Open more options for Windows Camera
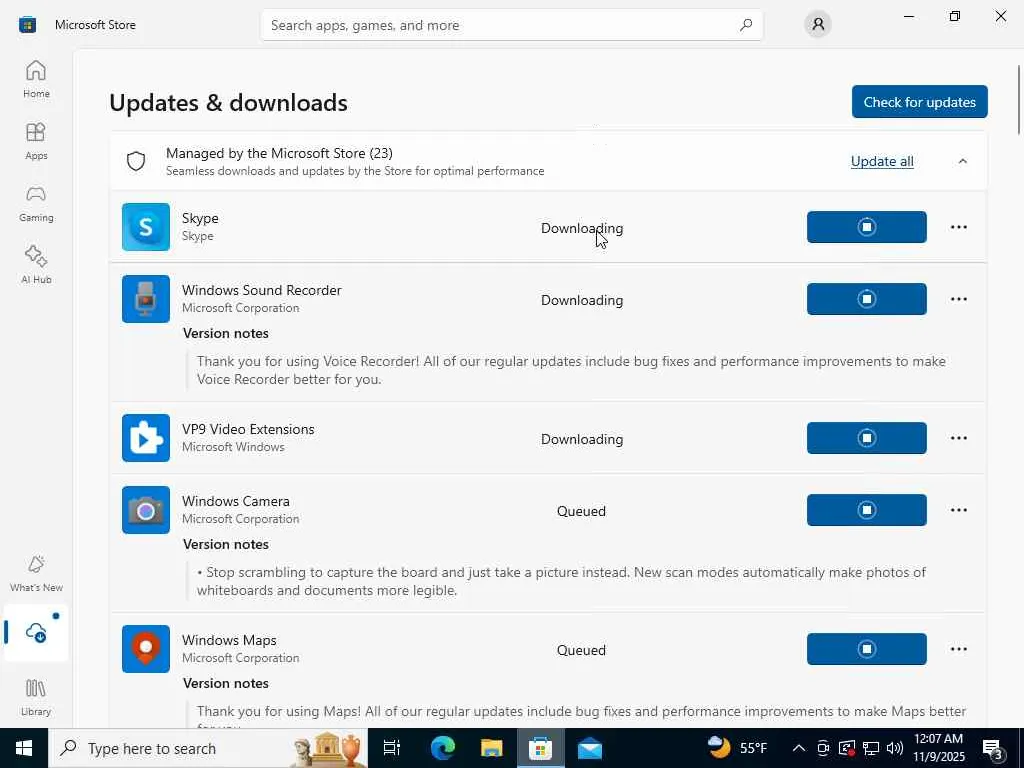Viewport: 1024px width, 768px height. click(x=959, y=510)
